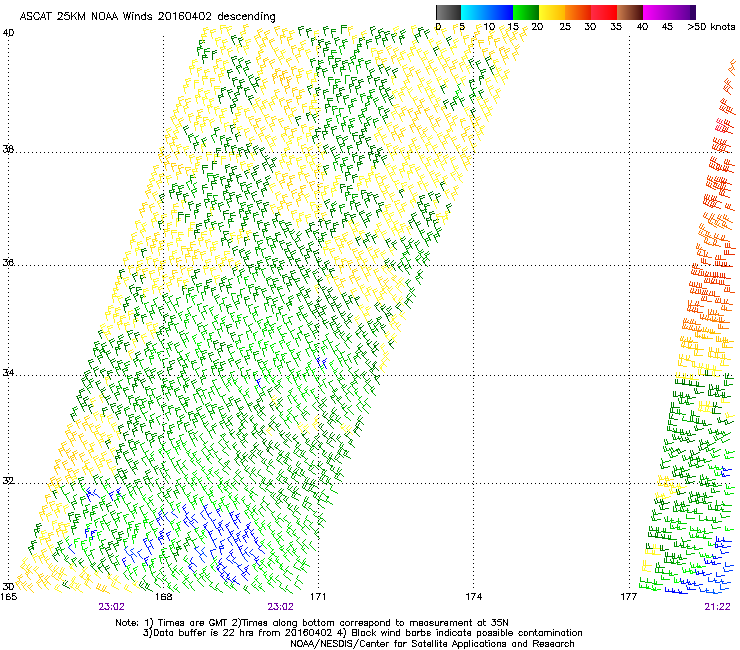740x650 pixels.
Task: Click latitude label '36'
Action: click(8, 262)
